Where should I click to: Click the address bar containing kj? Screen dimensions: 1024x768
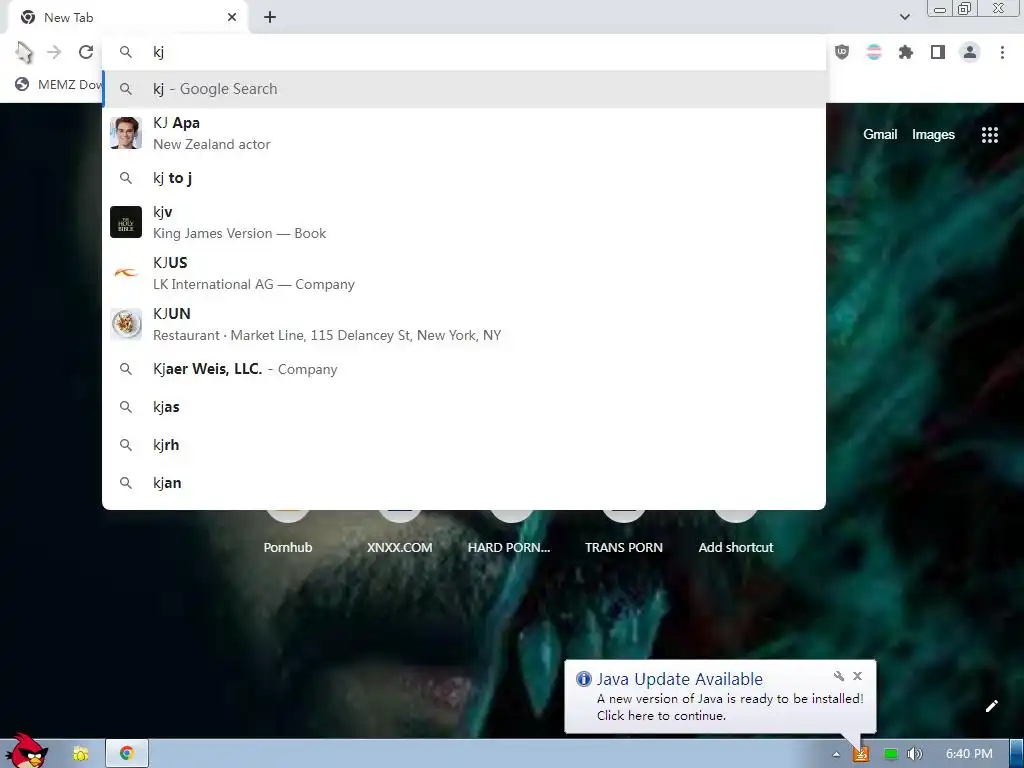tap(464, 52)
